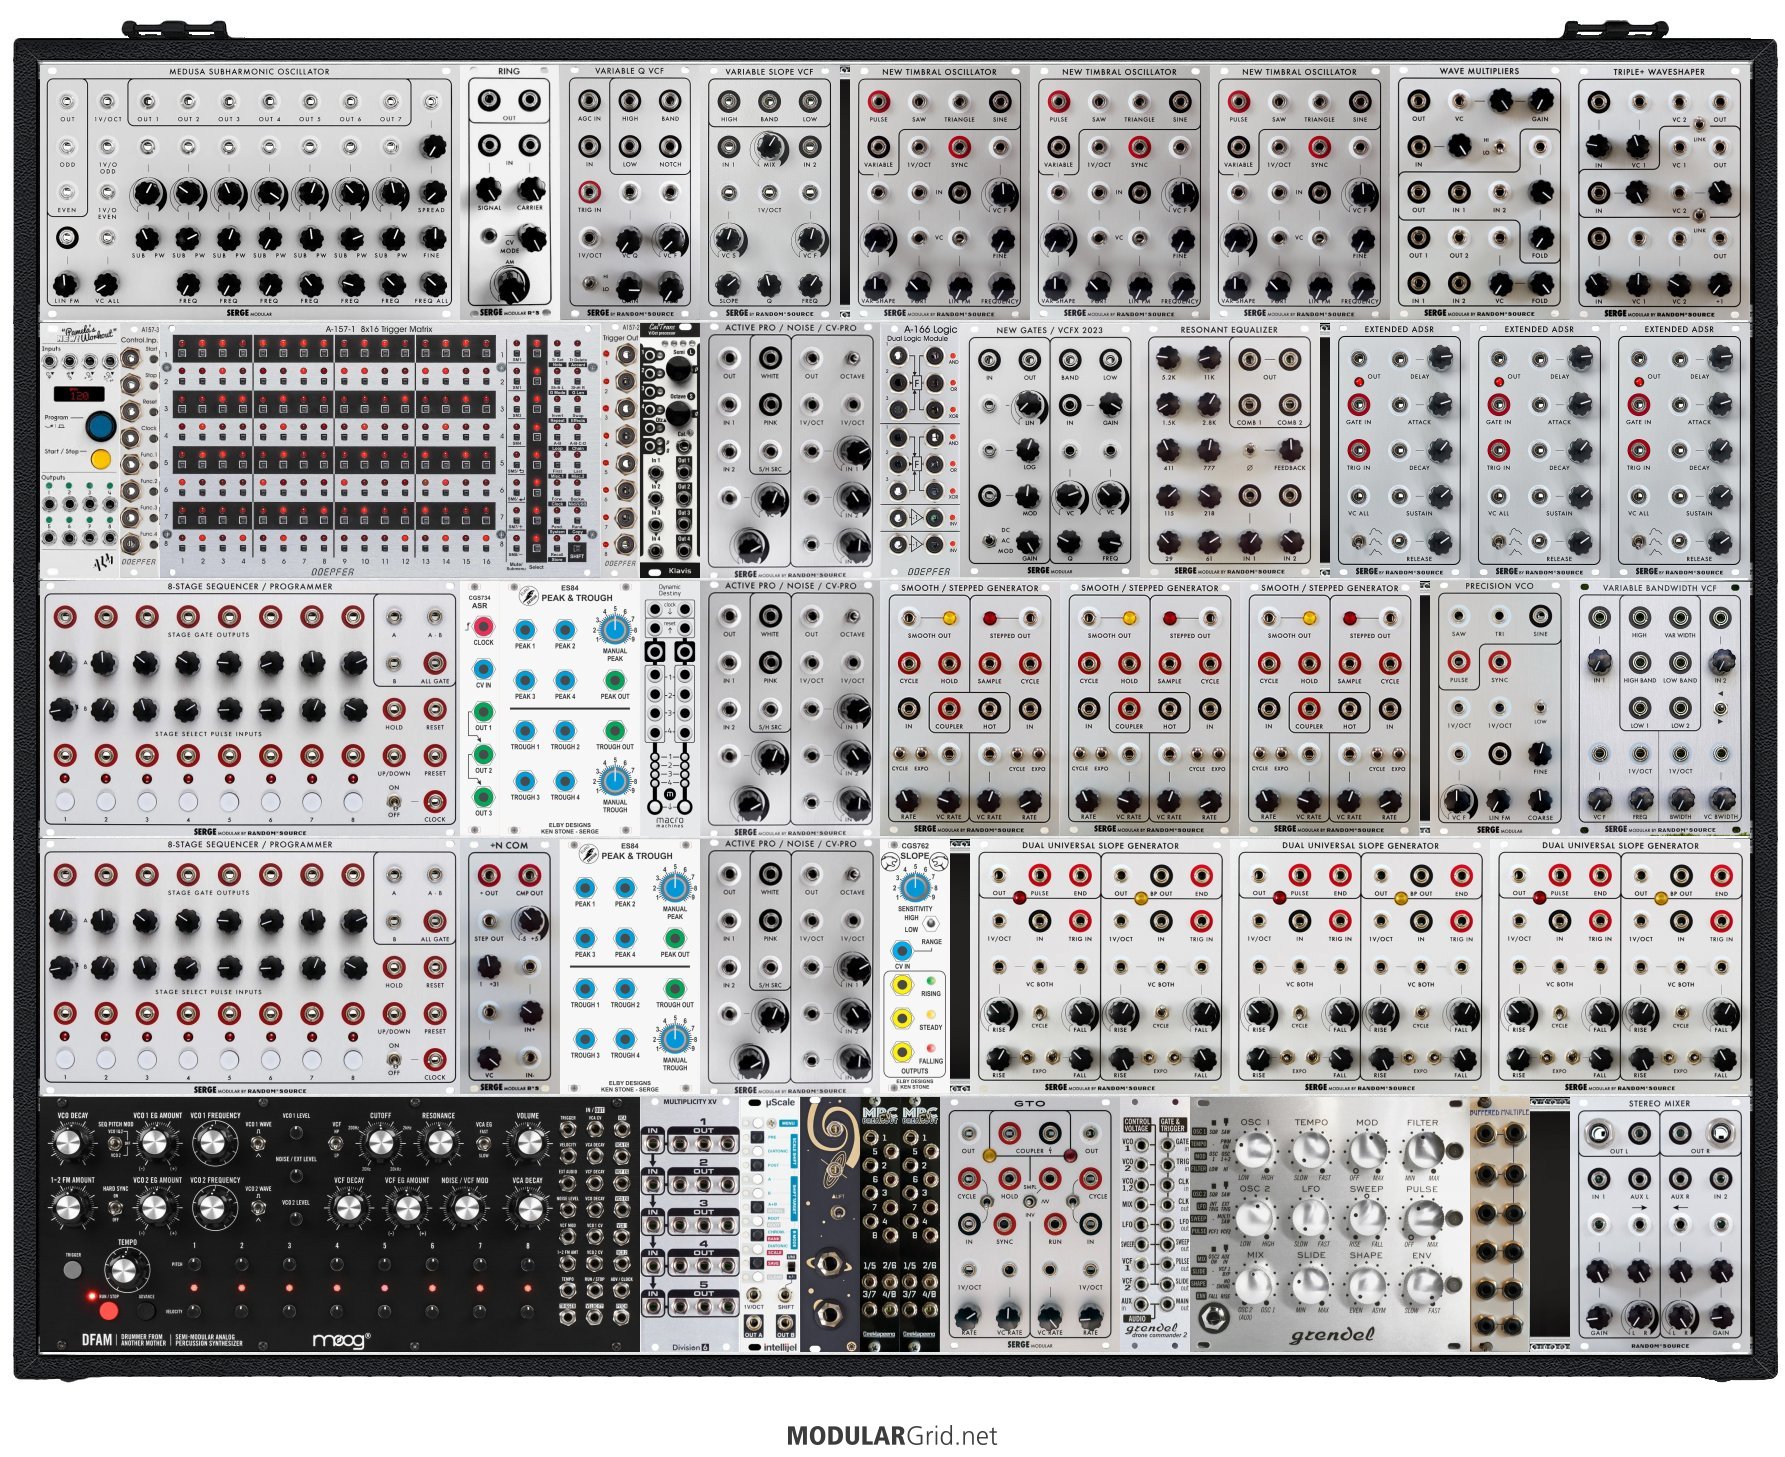Click the moog logo on the DFAM
This screenshot has height=1457, width=1785.
(x=341, y=1340)
